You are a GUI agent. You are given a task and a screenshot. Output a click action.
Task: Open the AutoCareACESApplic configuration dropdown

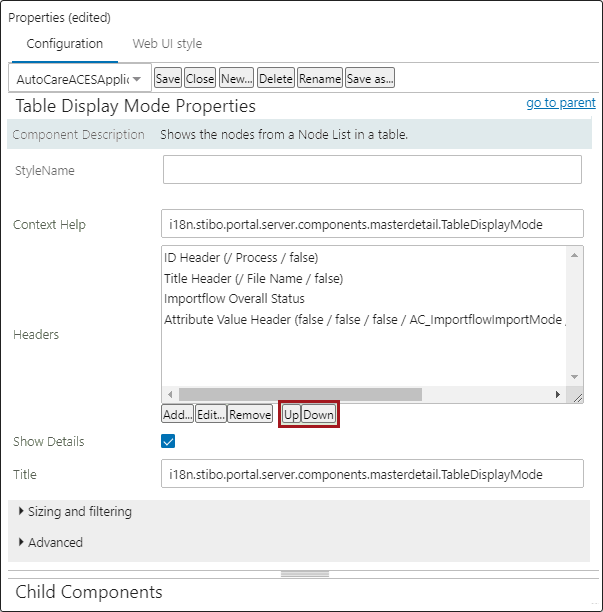point(80,79)
